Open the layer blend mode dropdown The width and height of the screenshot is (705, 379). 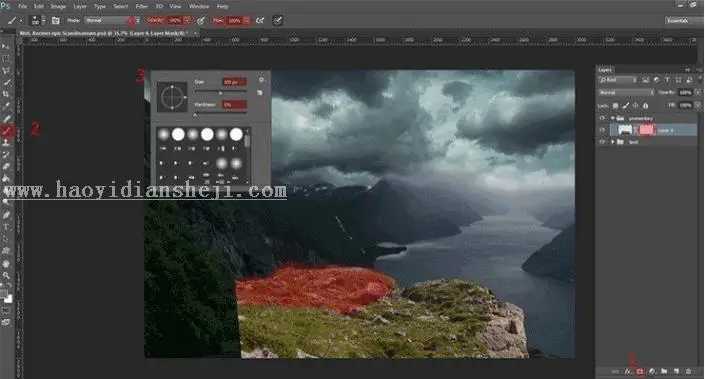(626, 93)
